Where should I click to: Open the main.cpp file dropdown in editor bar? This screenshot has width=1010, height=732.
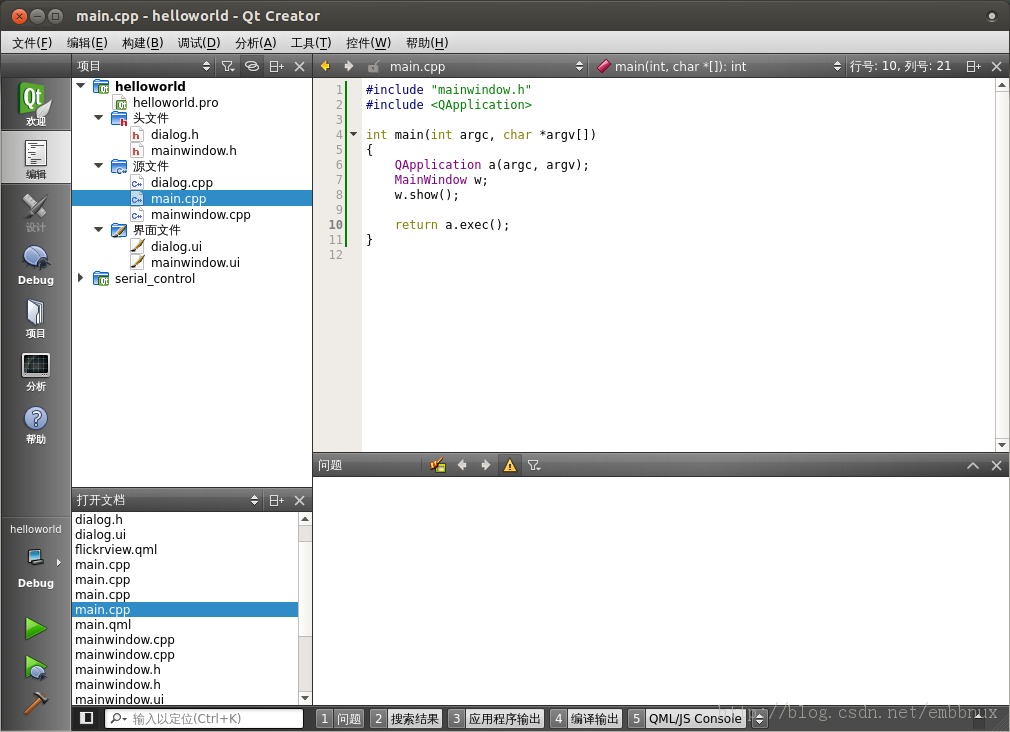point(480,66)
